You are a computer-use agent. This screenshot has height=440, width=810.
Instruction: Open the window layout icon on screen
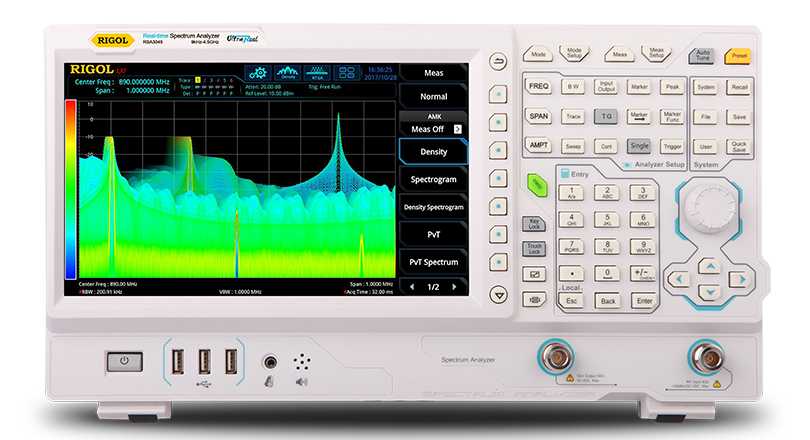[347, 73]
